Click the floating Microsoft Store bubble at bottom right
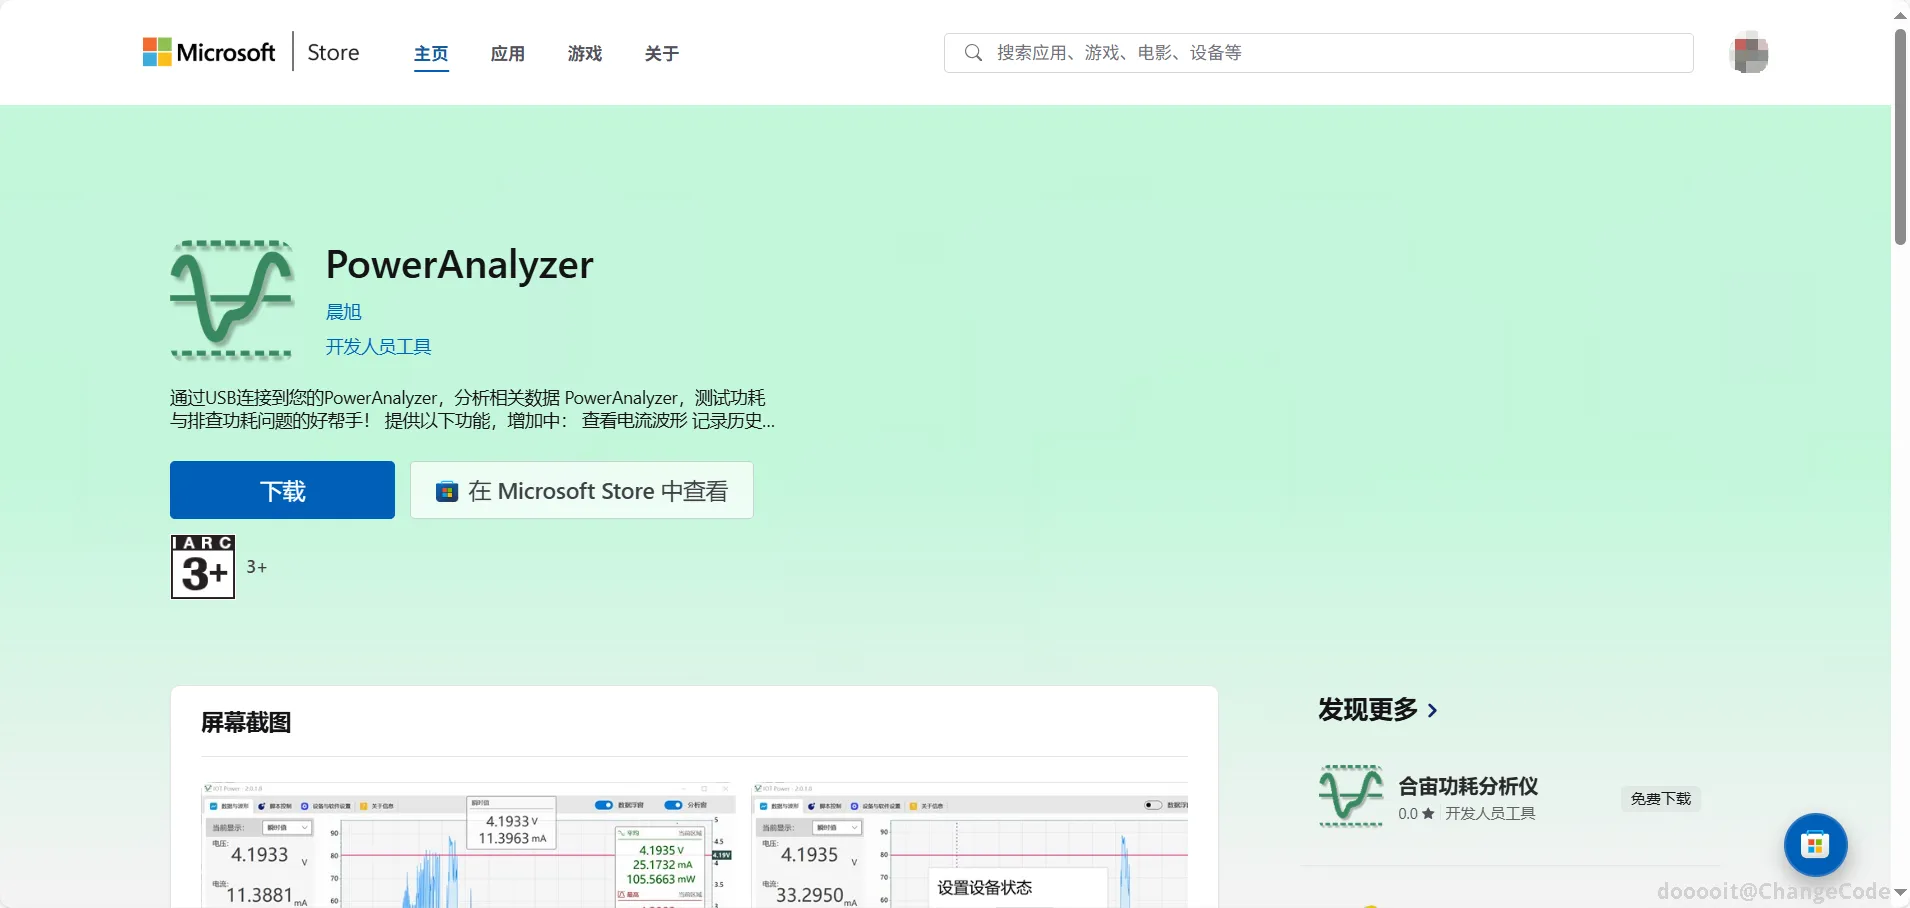This screenshot has height=908, width=1910. click(1814, 845)
